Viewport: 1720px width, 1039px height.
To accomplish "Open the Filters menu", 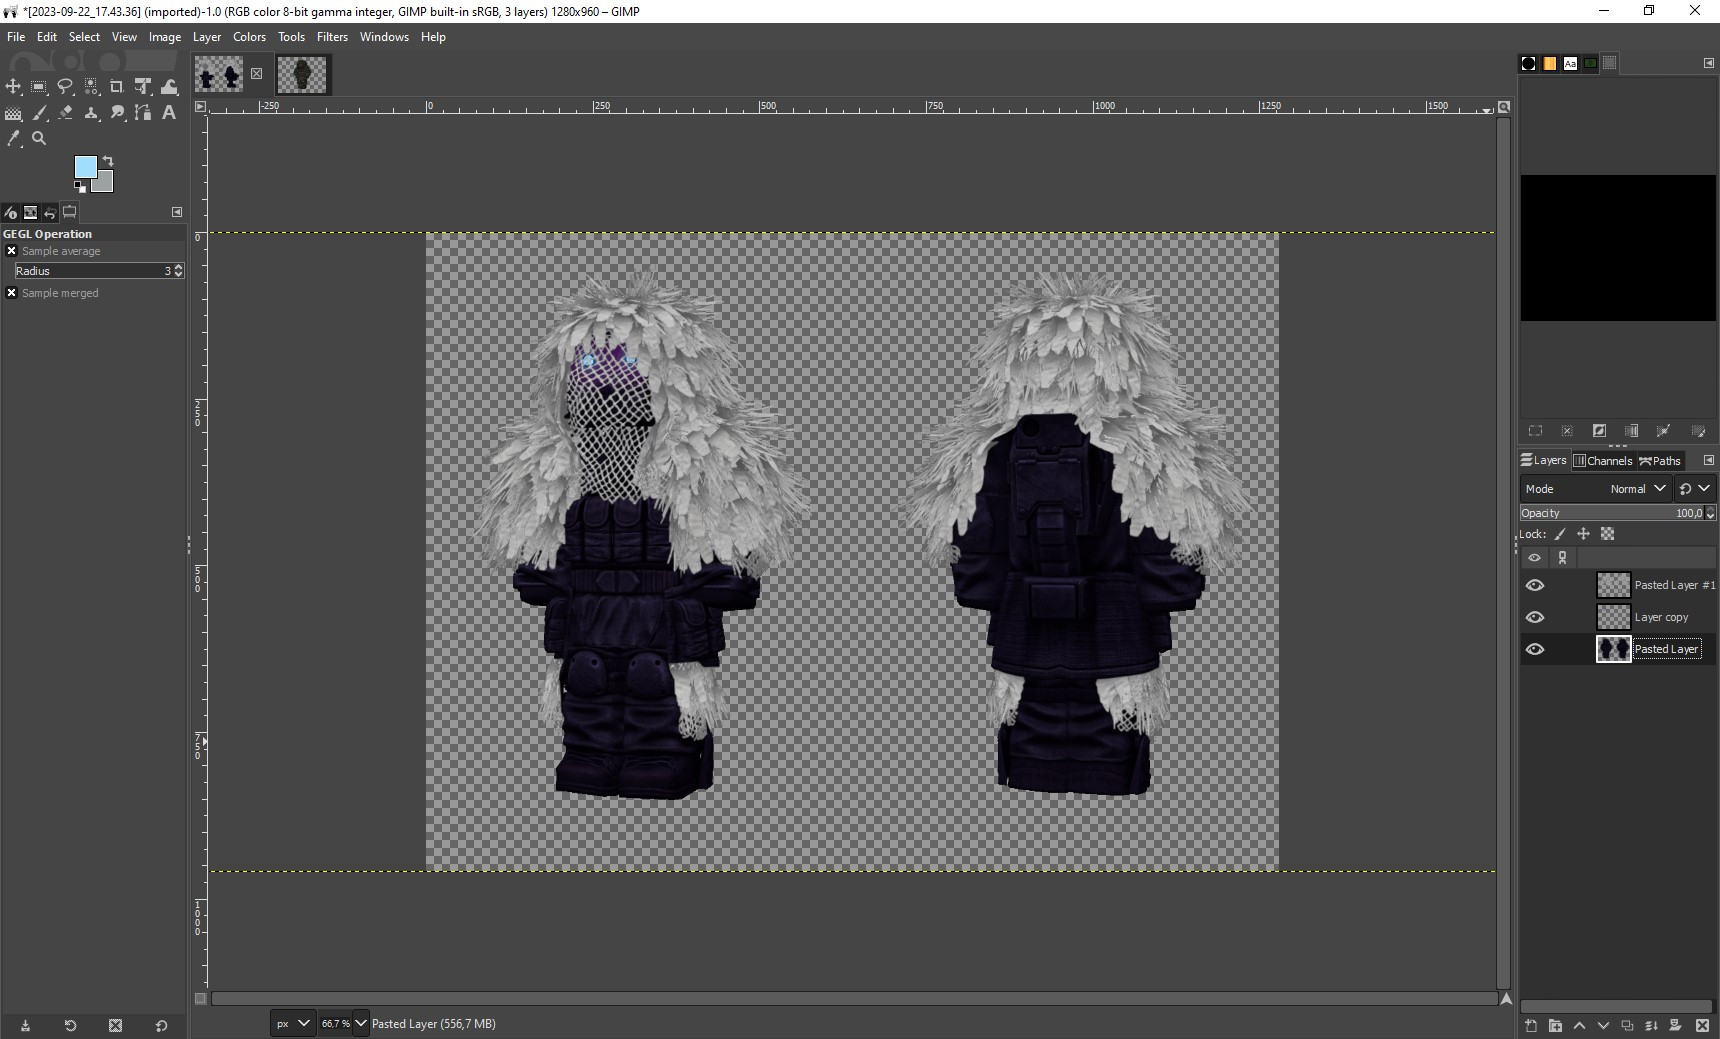I will coord(332,37).
